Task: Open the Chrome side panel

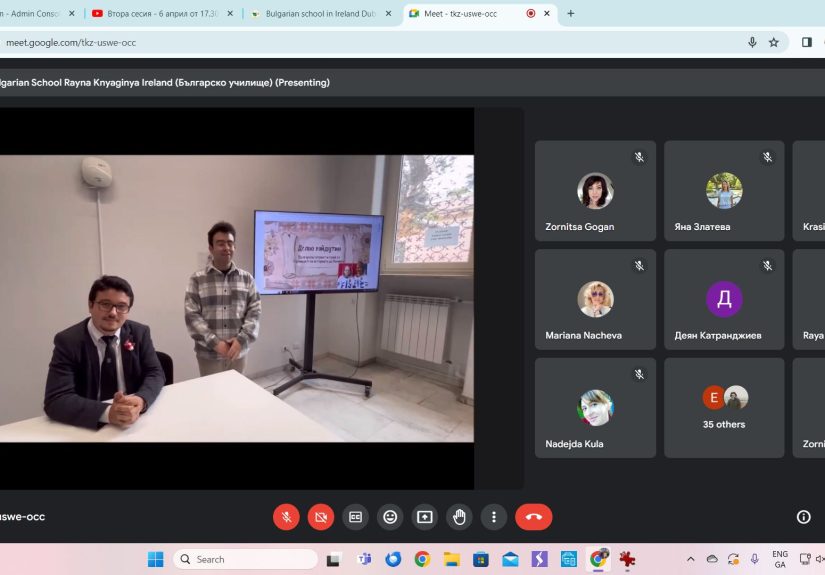Action: pos(807,42)
